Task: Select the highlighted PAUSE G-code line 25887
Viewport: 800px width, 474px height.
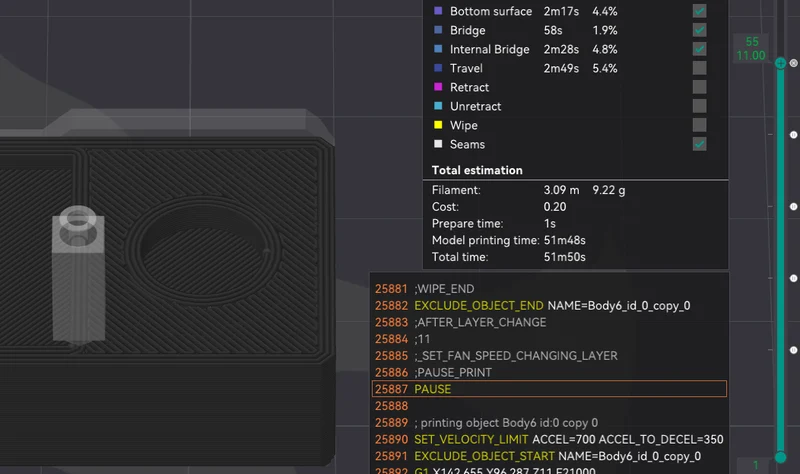Action: coord(549,389)
